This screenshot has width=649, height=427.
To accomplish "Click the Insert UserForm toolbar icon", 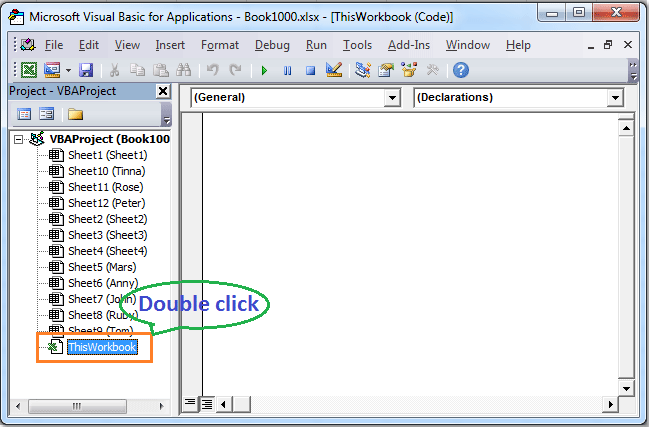I will click(x=52, y=70).
